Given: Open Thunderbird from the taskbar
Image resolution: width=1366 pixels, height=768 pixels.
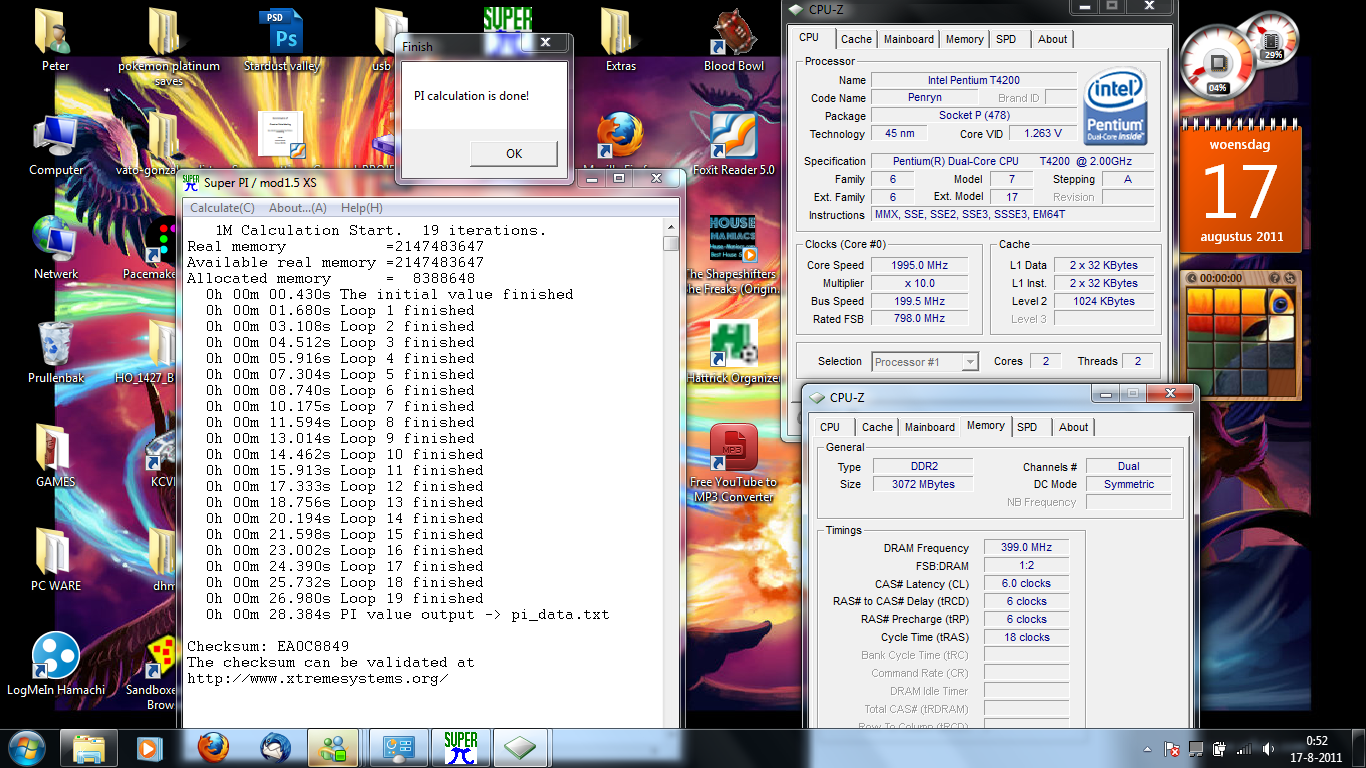Looking at the screenshot, I should coord(275,748).
